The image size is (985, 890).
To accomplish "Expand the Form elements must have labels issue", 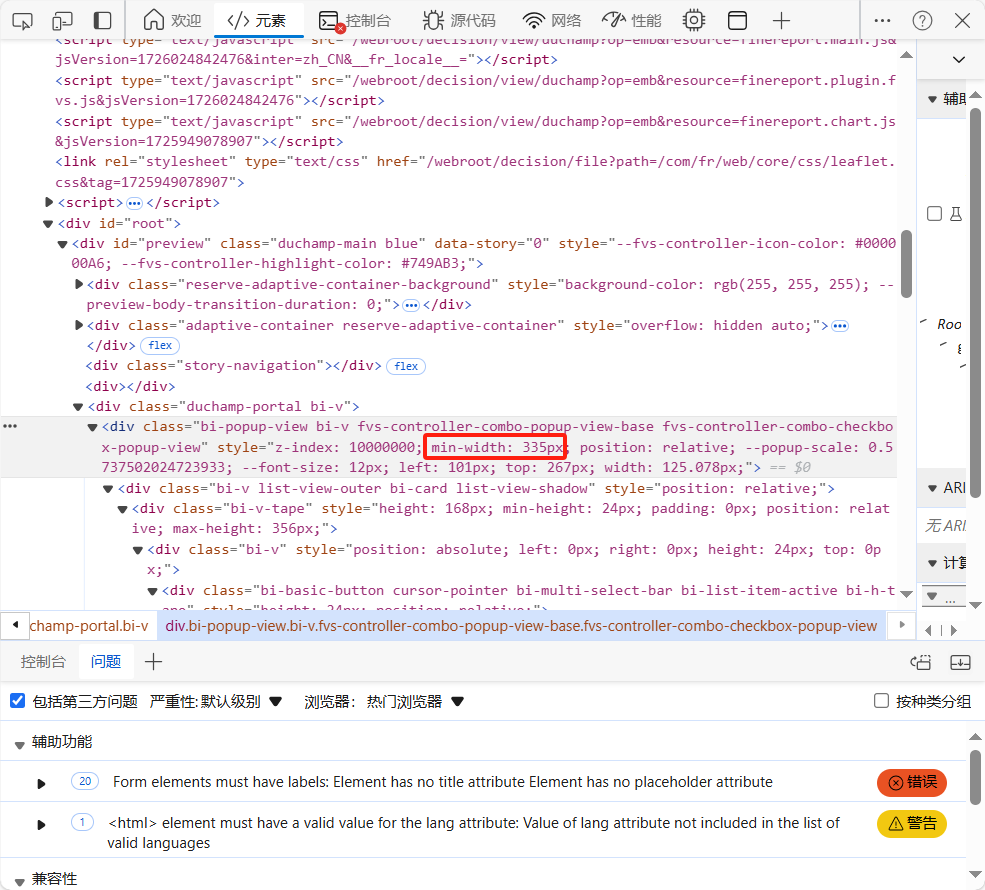I will pyautogui.click(x=41, y=783).
